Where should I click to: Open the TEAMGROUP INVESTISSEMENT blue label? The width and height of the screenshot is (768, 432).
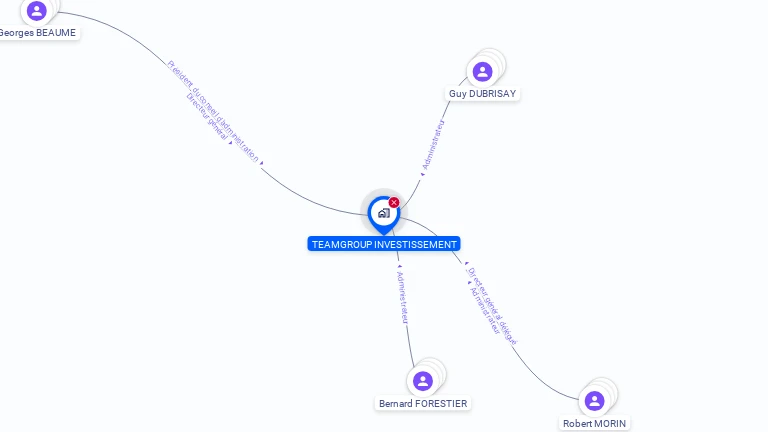pyautogui.click(x=384, y=244)
